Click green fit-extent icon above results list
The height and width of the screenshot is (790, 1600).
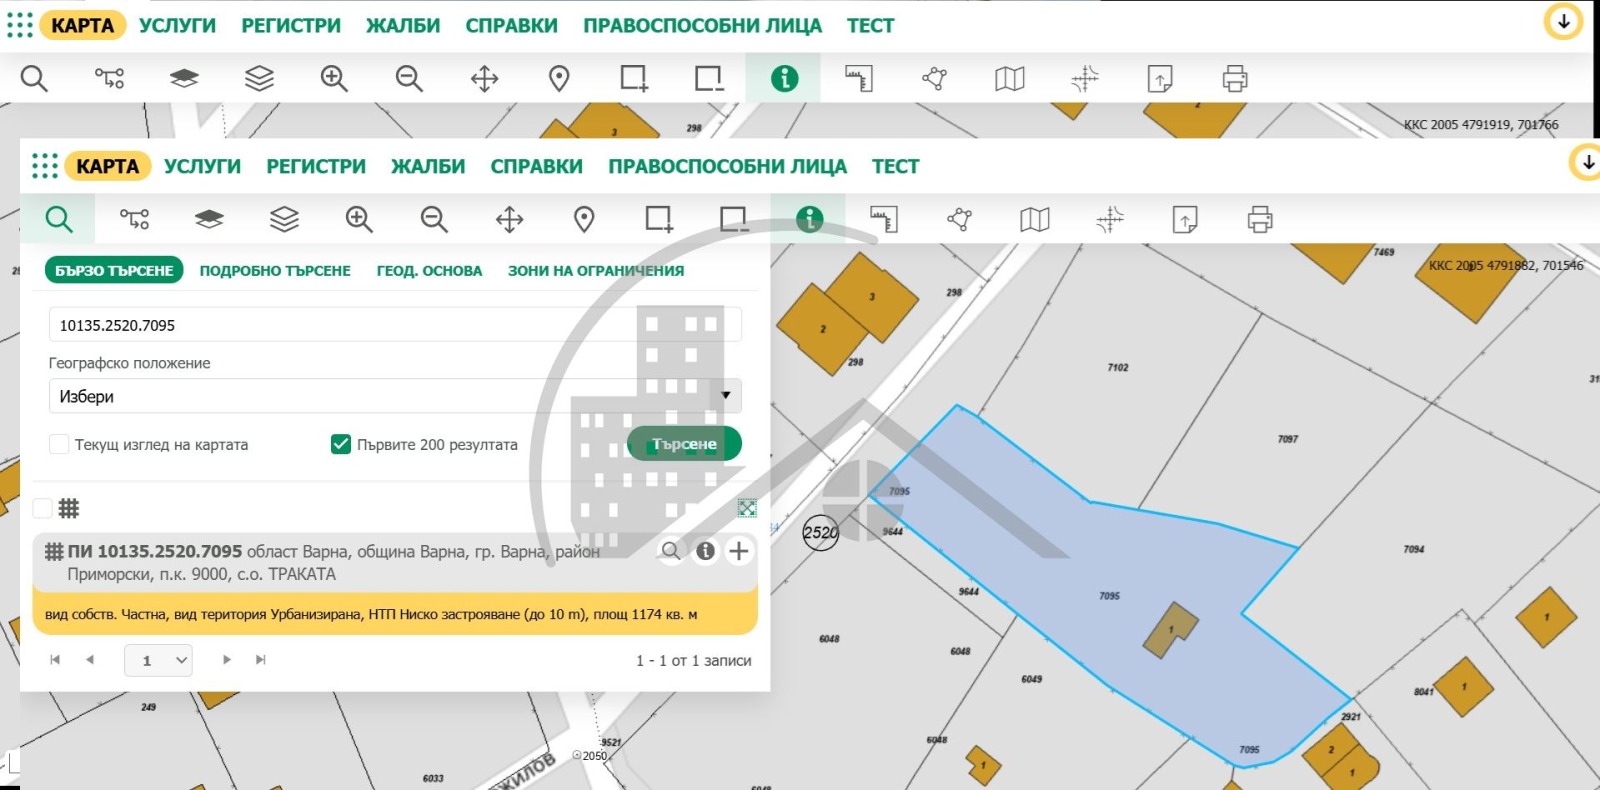pyautogui.click(x=747, y=508)
